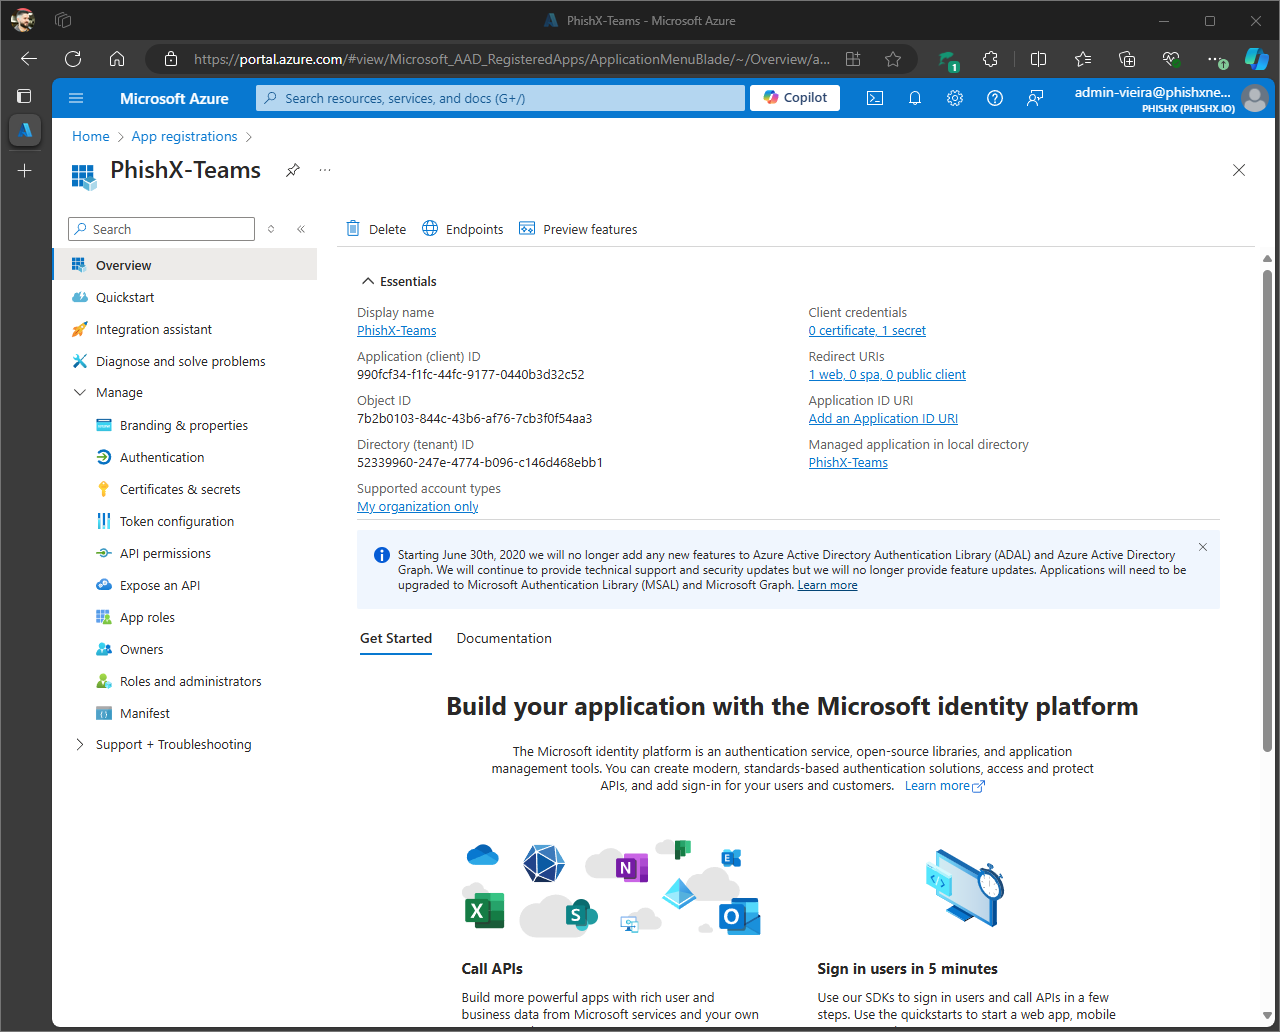Viewport: 1280px width, 1032px height.
Task: Collapse the Manage section
Action: click(80, 393)
